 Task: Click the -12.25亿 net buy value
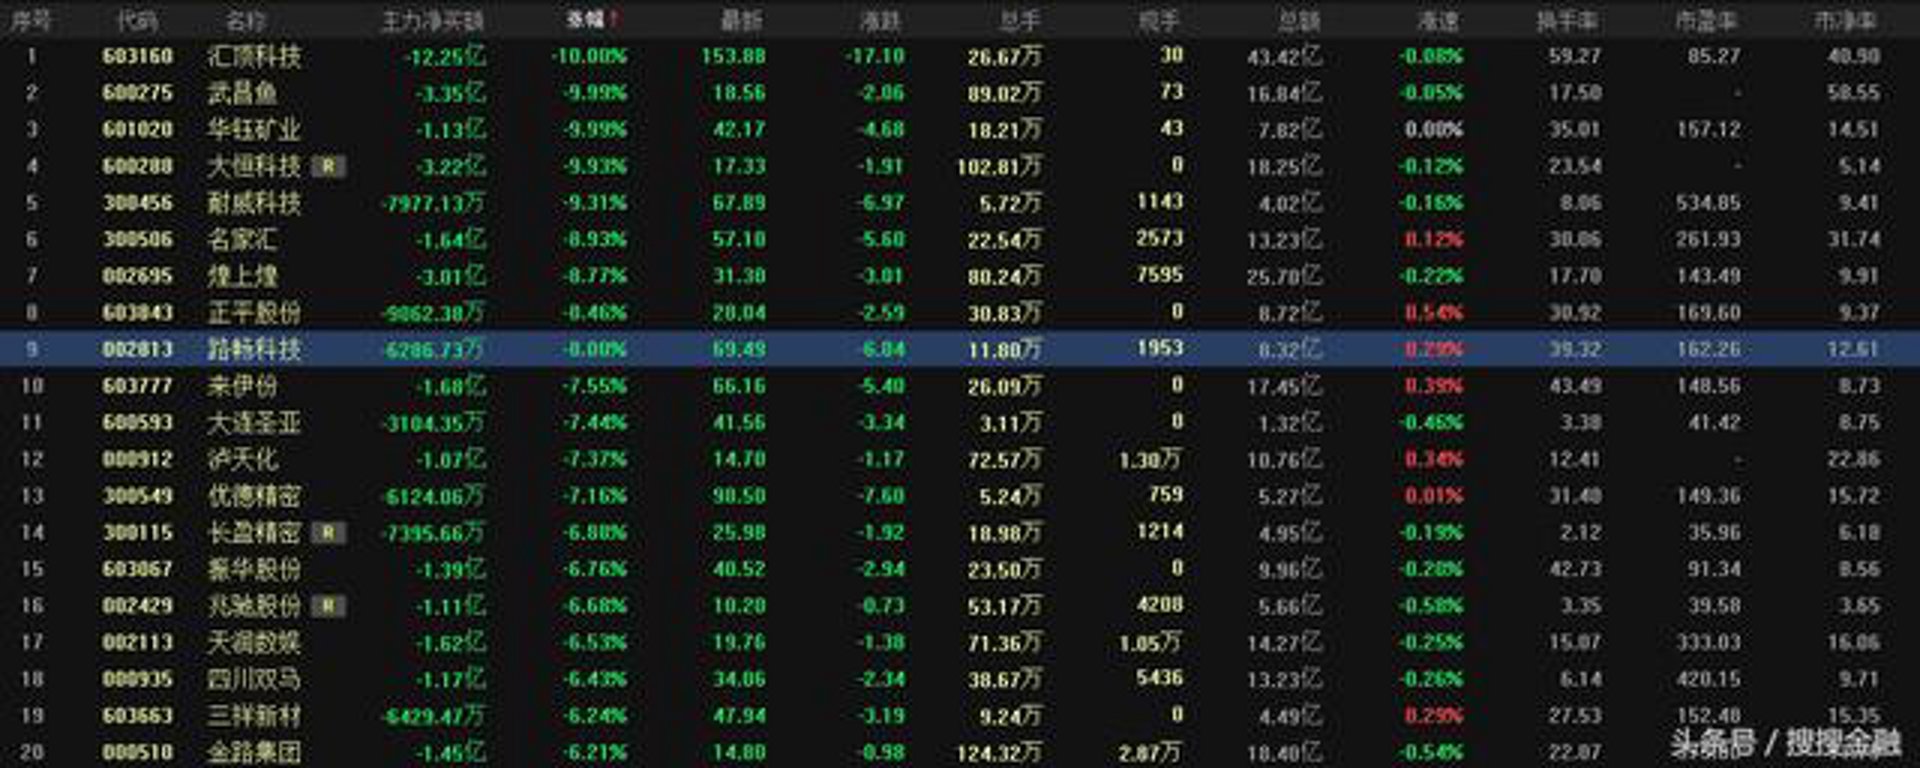(x=445, y=56)
